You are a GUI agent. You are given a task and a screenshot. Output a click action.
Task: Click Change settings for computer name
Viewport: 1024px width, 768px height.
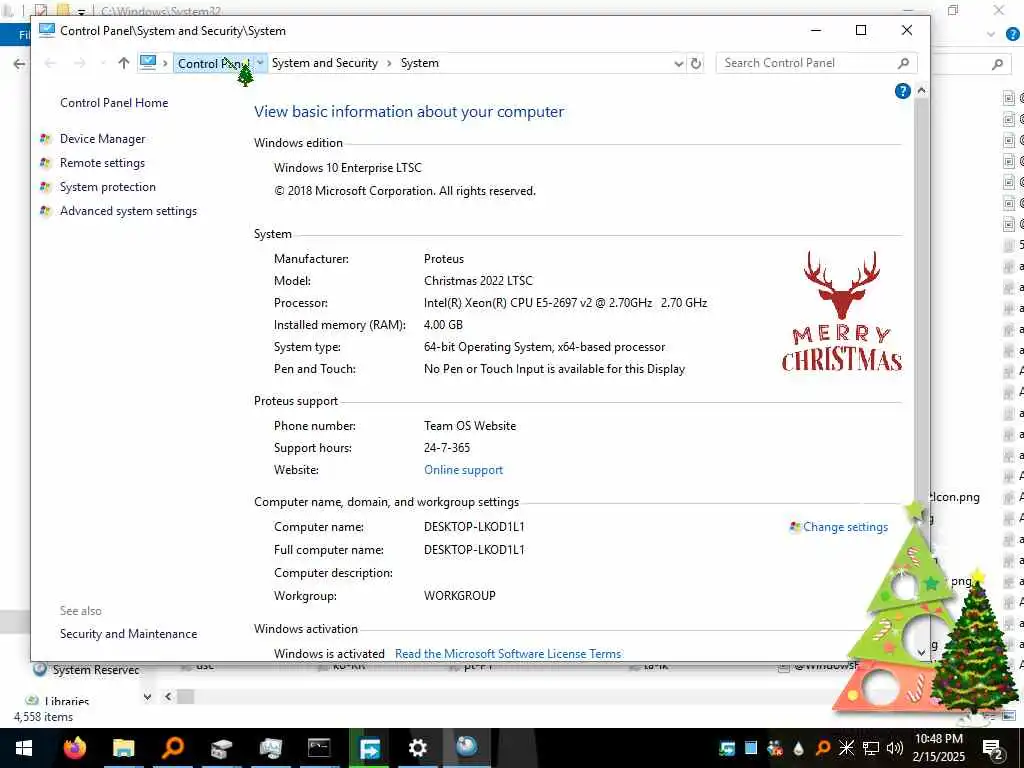[846, 527]
